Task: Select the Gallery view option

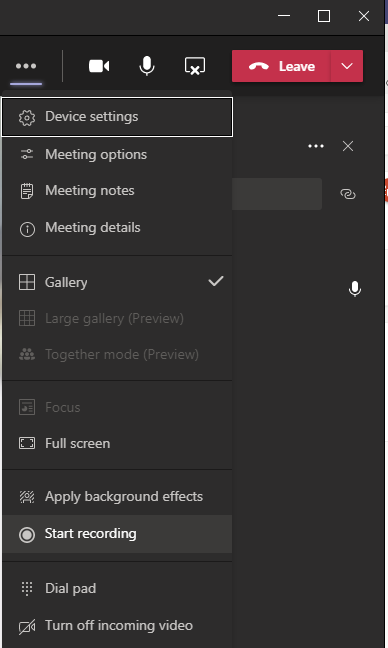Action: 117,283
